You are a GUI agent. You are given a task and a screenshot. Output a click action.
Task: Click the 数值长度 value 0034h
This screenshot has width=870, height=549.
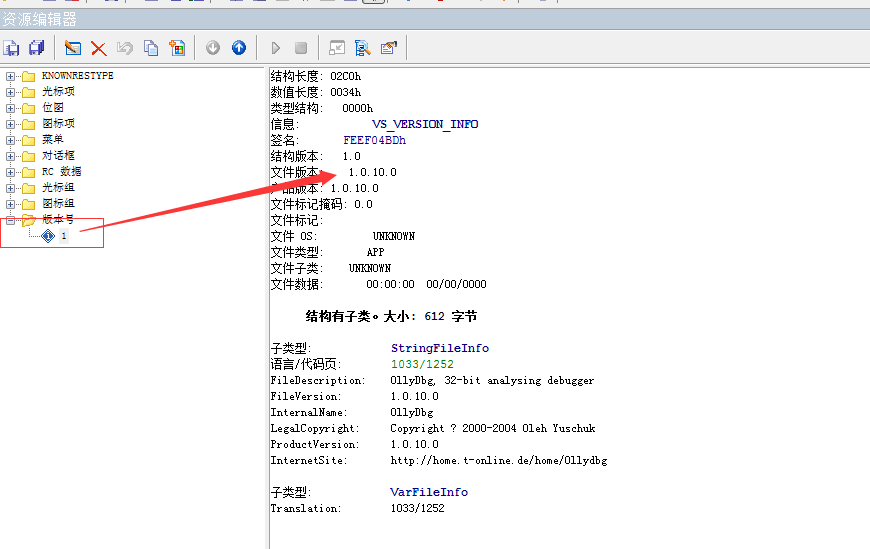click(x=346, y=92)
